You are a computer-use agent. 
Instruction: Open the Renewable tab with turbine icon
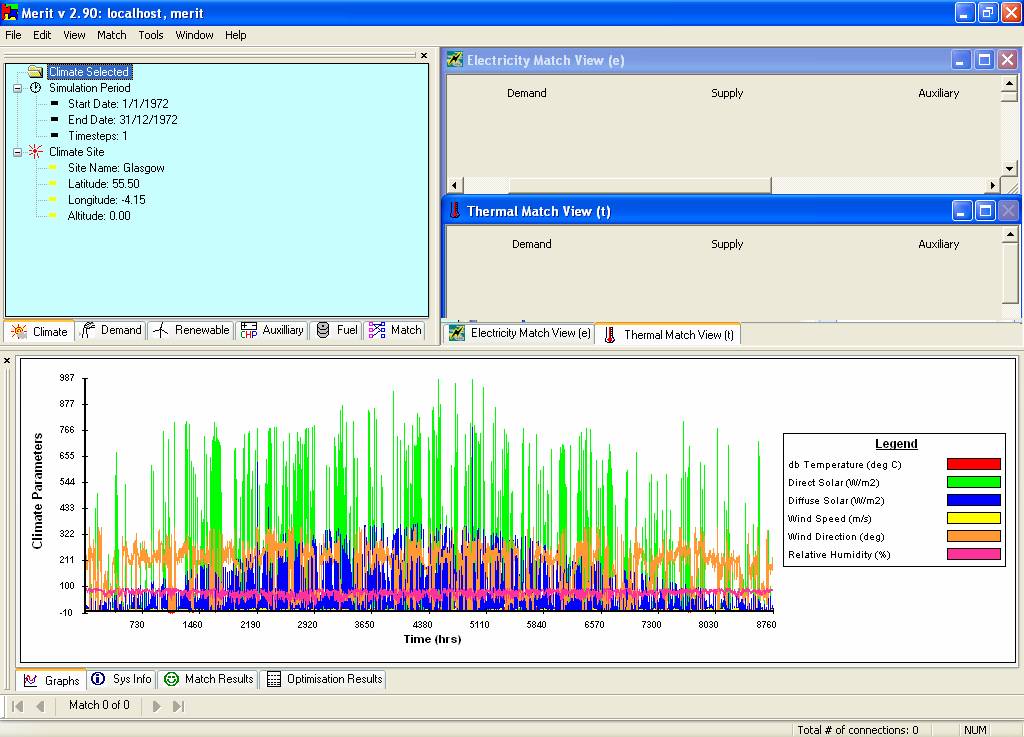[191, 330]
